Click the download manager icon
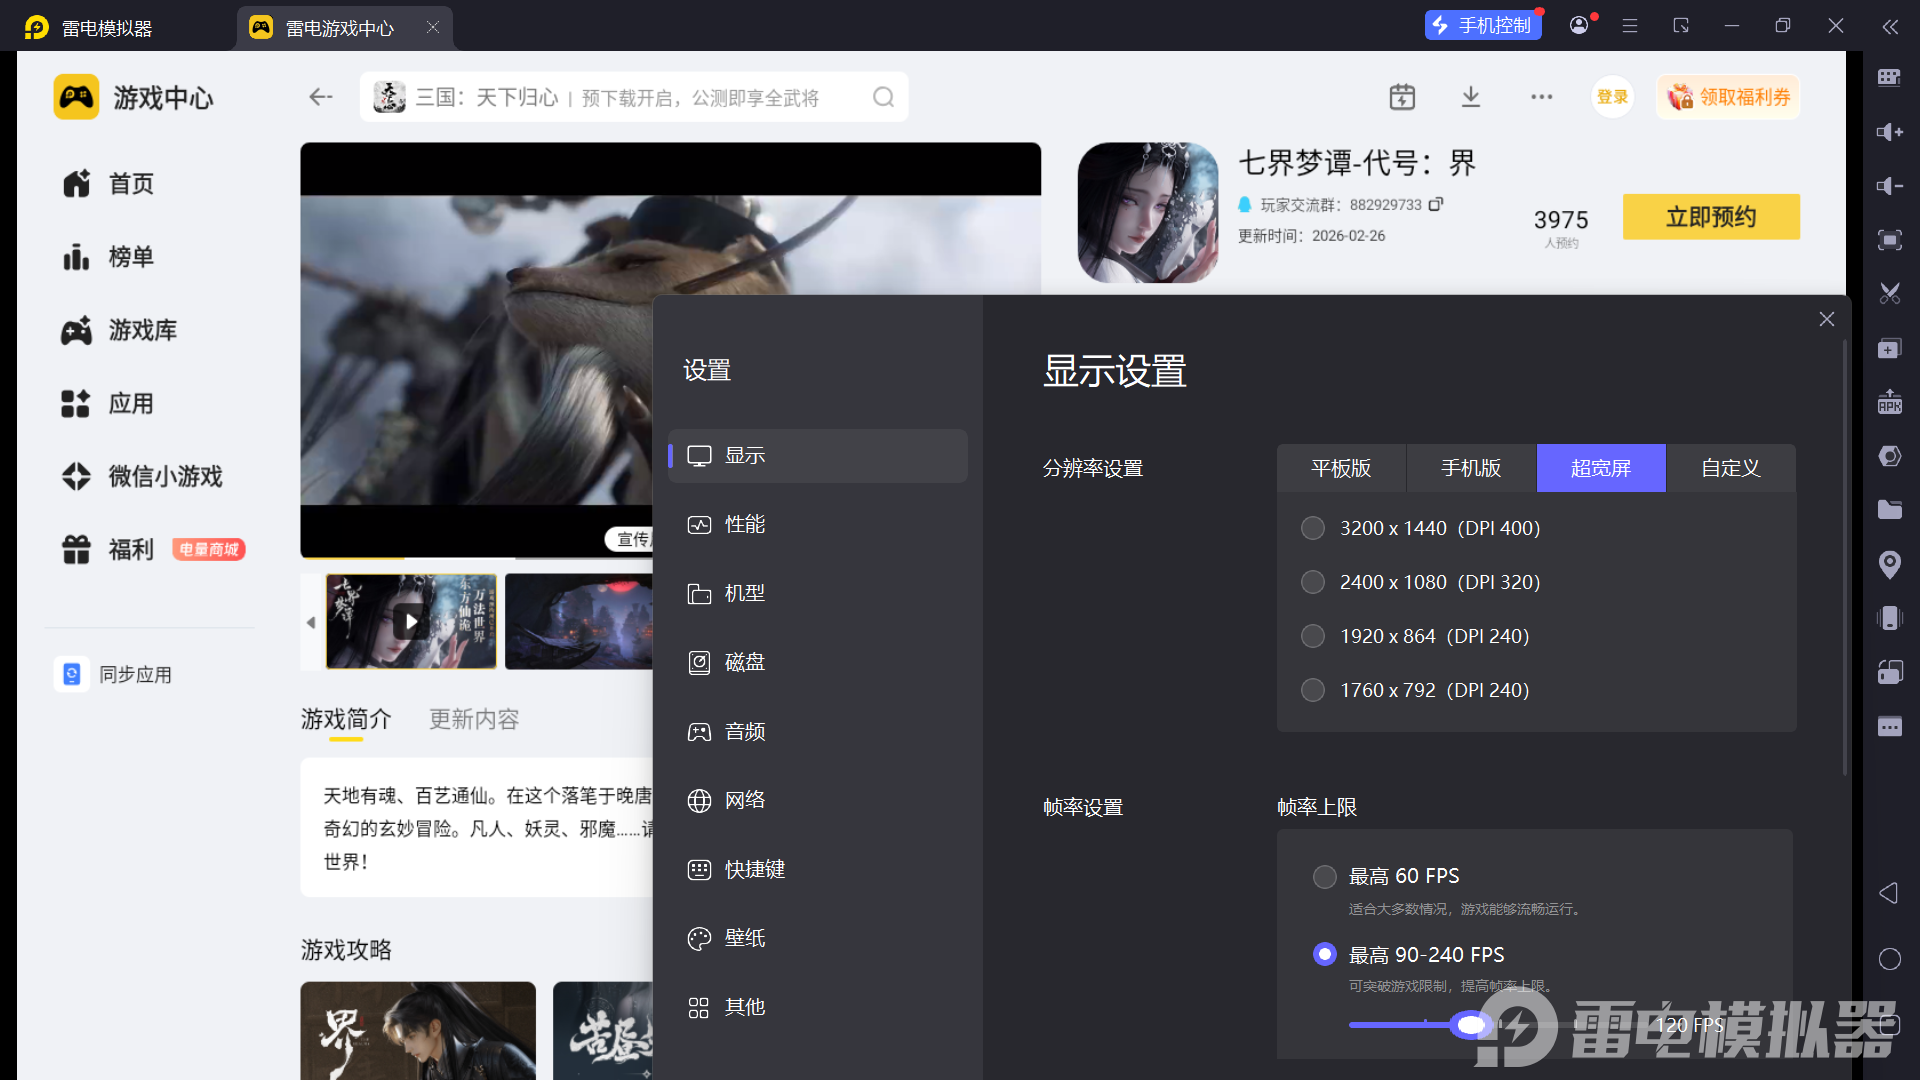 [1470, 97]
